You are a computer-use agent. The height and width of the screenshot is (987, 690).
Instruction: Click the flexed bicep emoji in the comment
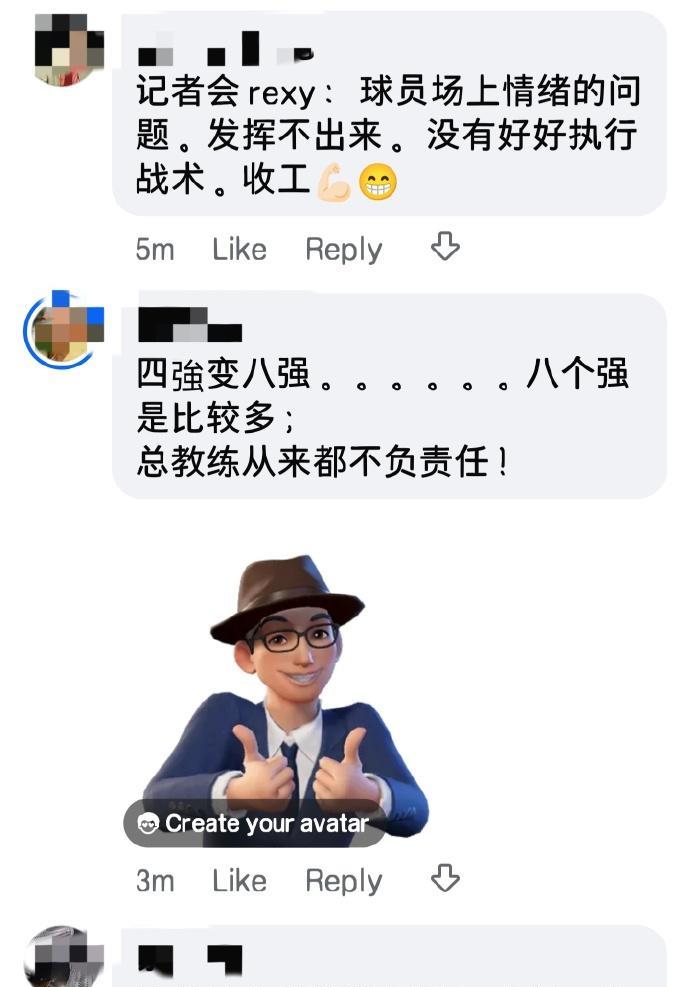(x=334, y=183)
